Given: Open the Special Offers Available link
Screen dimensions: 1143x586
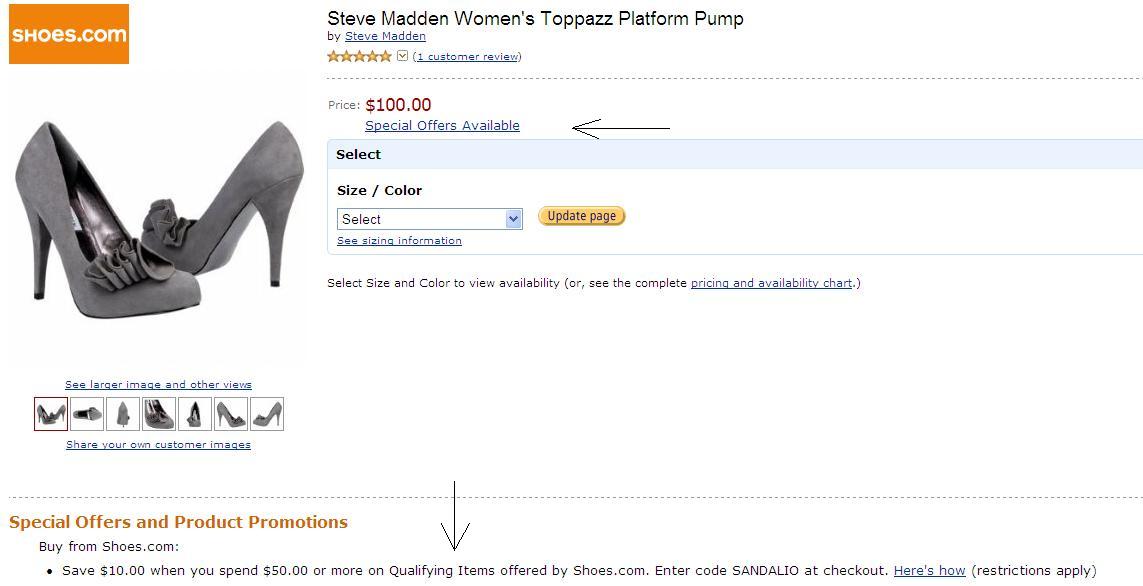Looking at the screenshot, I should (x=442, y=126).
